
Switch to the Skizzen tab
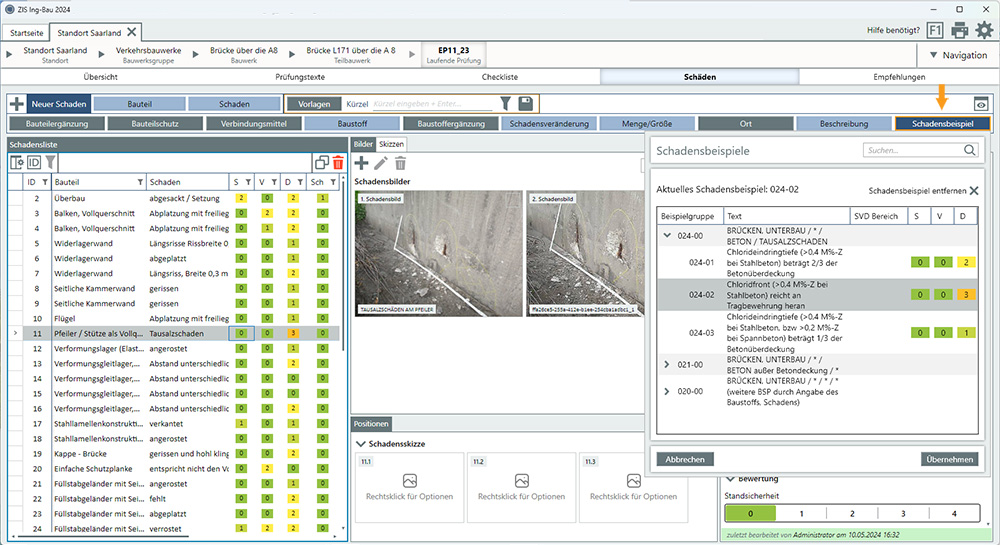tap(391, 144)
